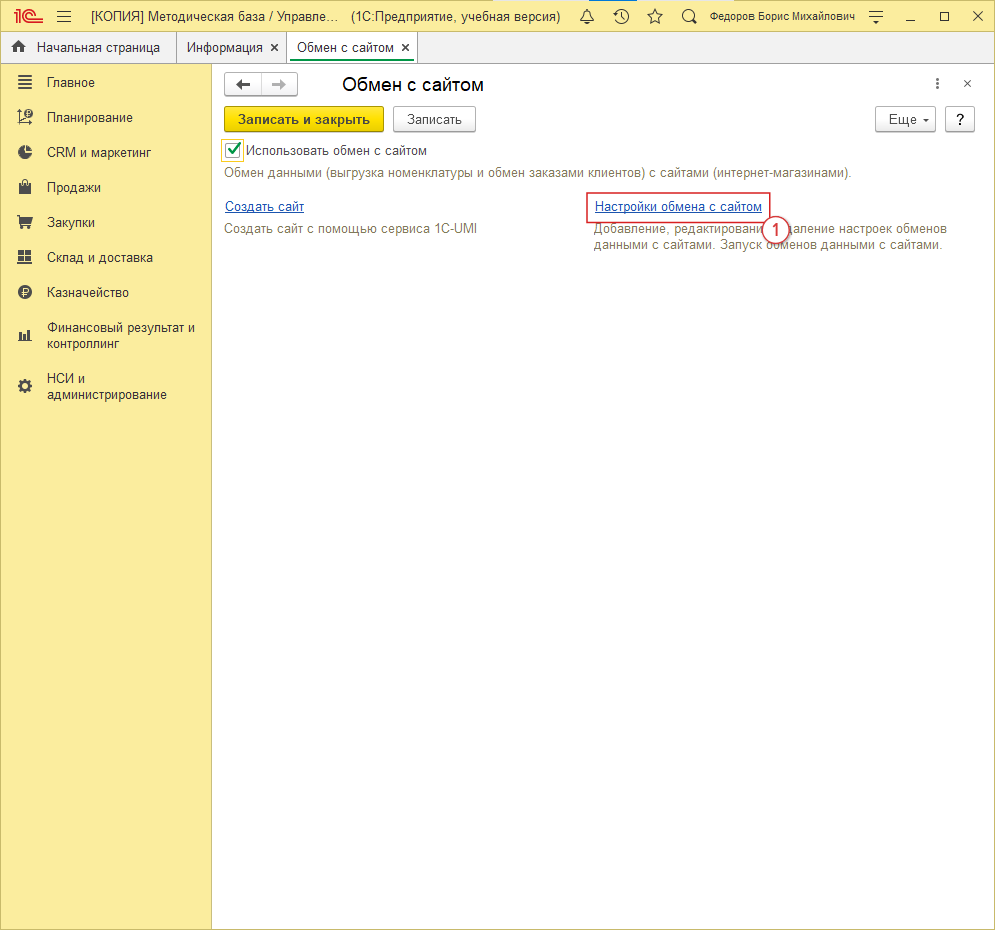The image size is (995, 930).
Task: Open service settings dropdown in title bar
Action: (x=876, y=17)
